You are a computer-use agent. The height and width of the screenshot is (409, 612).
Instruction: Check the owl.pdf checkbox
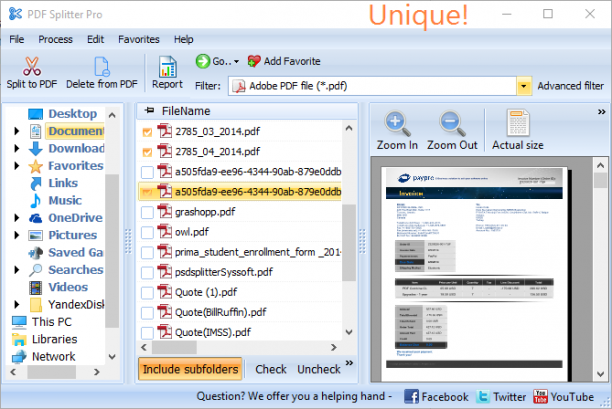(x=147, y=233)
